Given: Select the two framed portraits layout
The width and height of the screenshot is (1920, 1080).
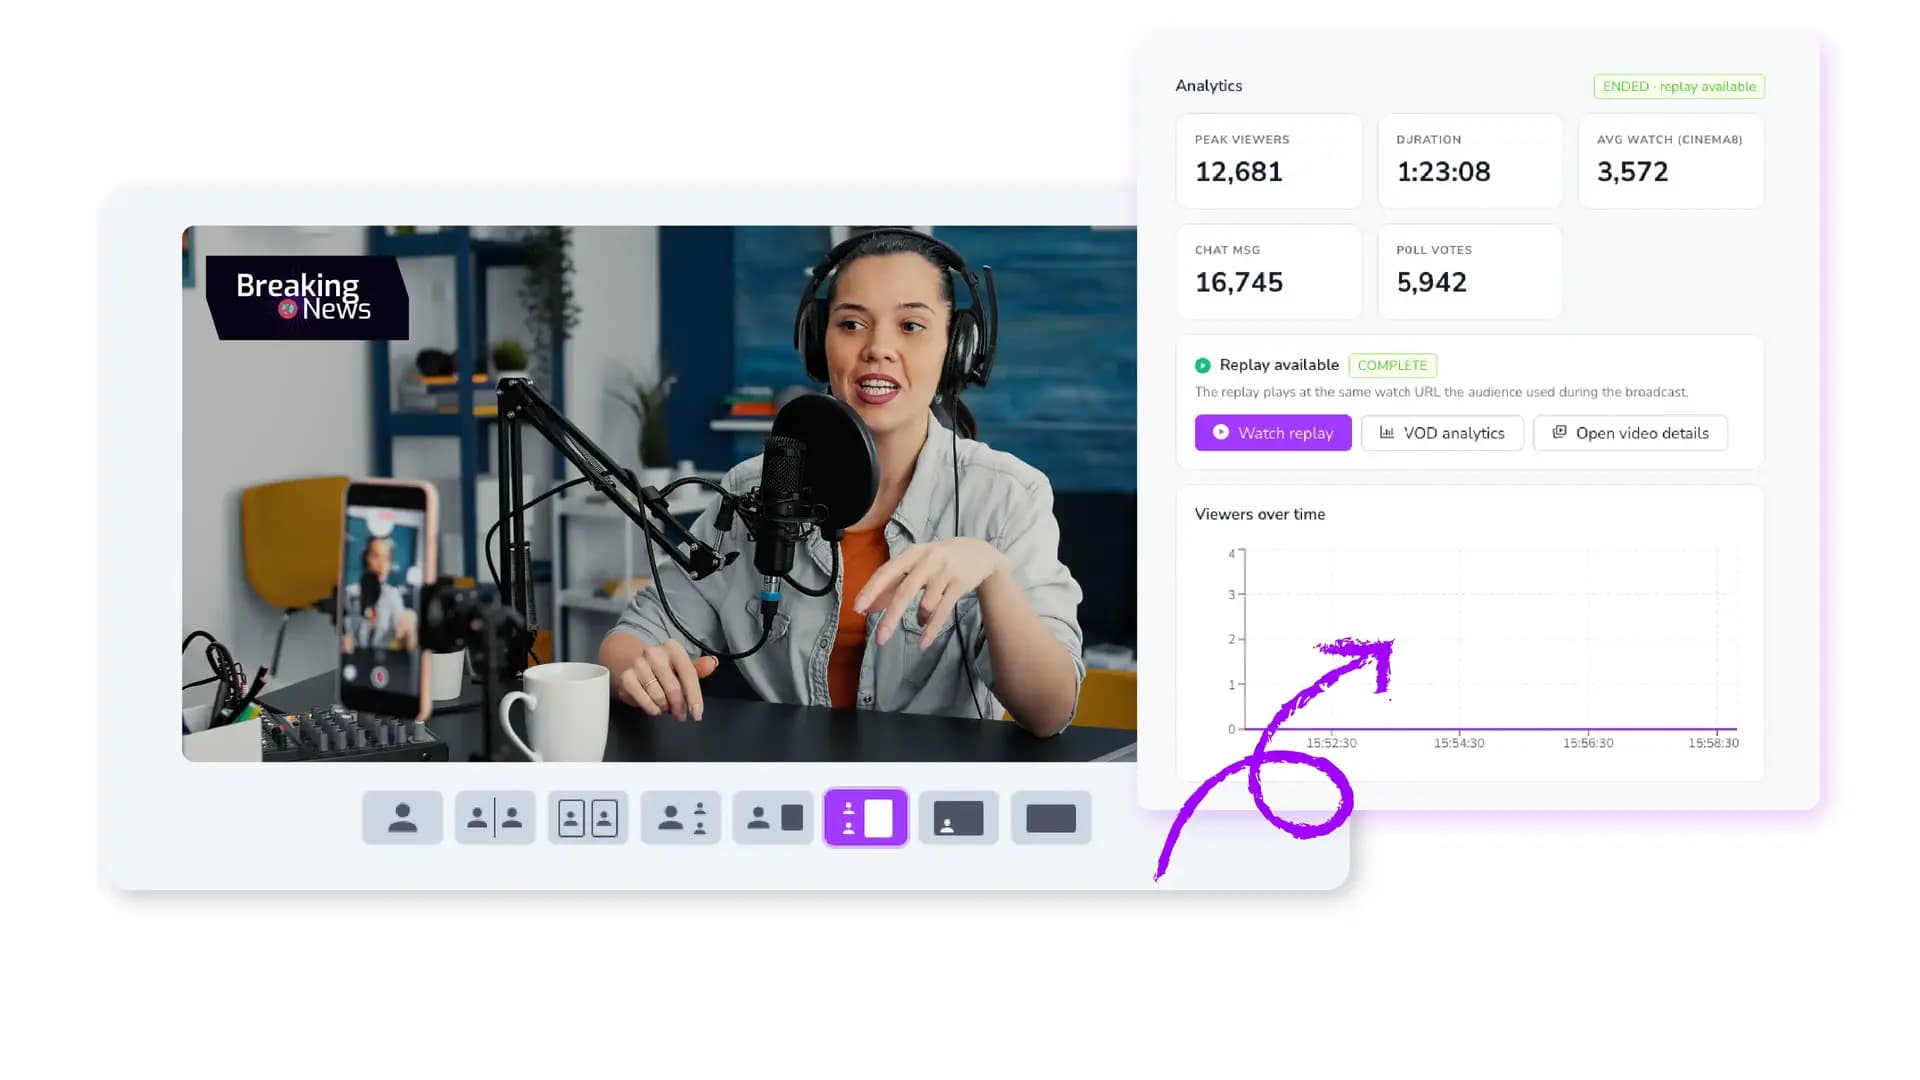Looking at the screenshot, I should point(588,818).
